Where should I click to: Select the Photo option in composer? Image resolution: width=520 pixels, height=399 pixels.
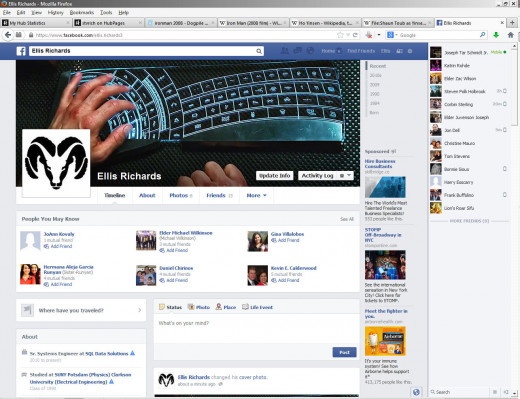pyautogui.click(x=199, y=307)
